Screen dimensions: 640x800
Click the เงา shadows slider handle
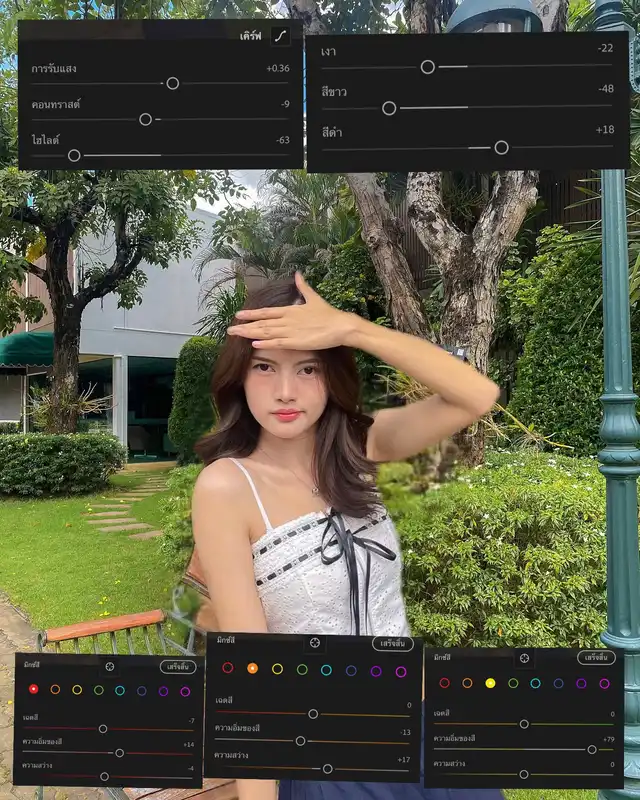point(428,67)
